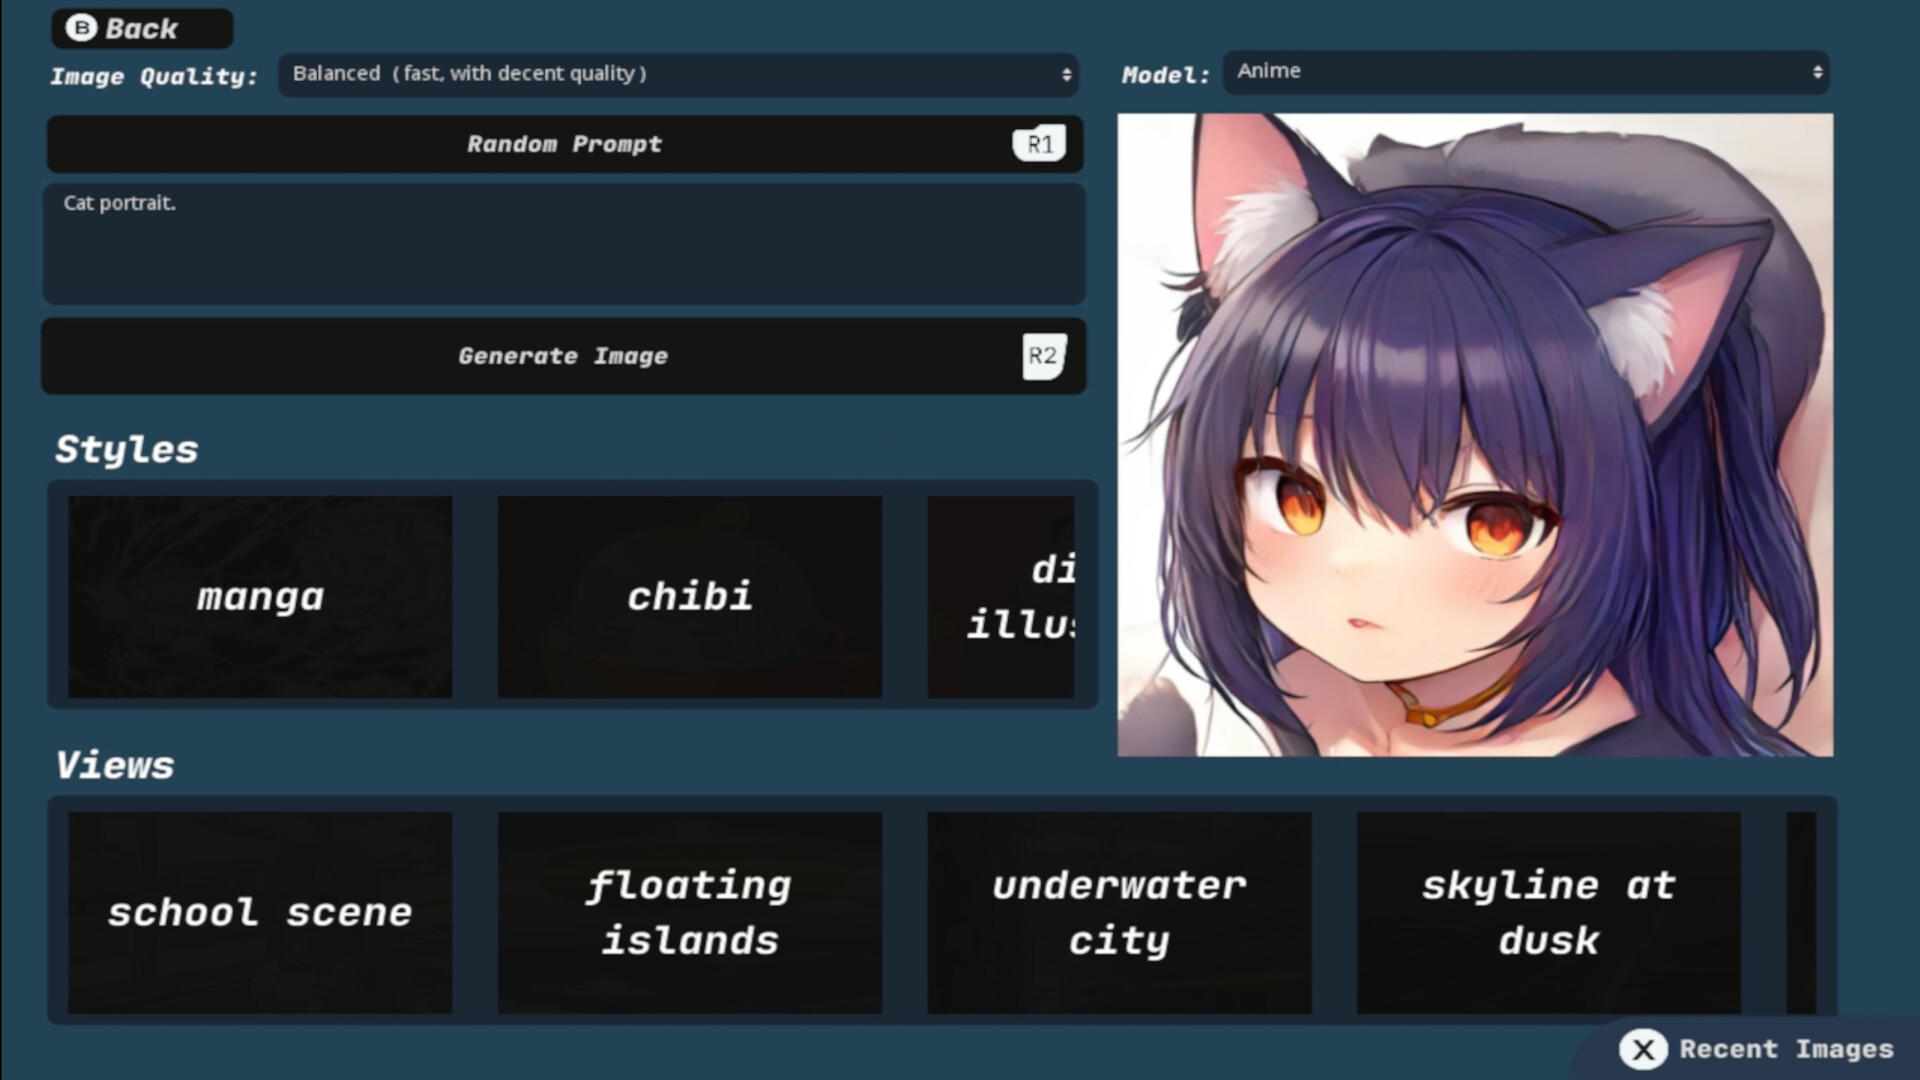Viewport: 1920px width, 1080px height.
Task: Choose the school scene view
Action: coord(259,911)
